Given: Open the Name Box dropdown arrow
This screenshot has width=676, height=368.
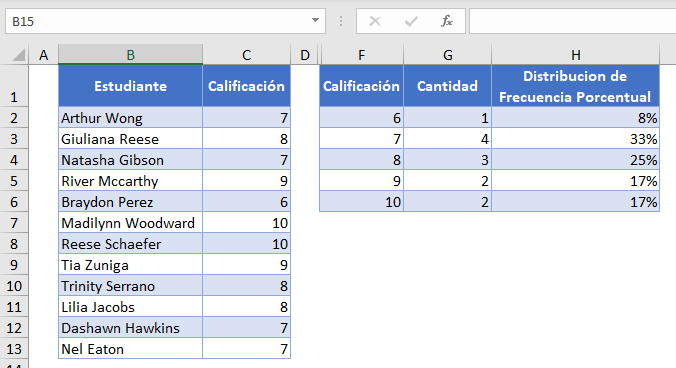Looking at the screenshot, I should pyautogui.click(x=315, y=21).
